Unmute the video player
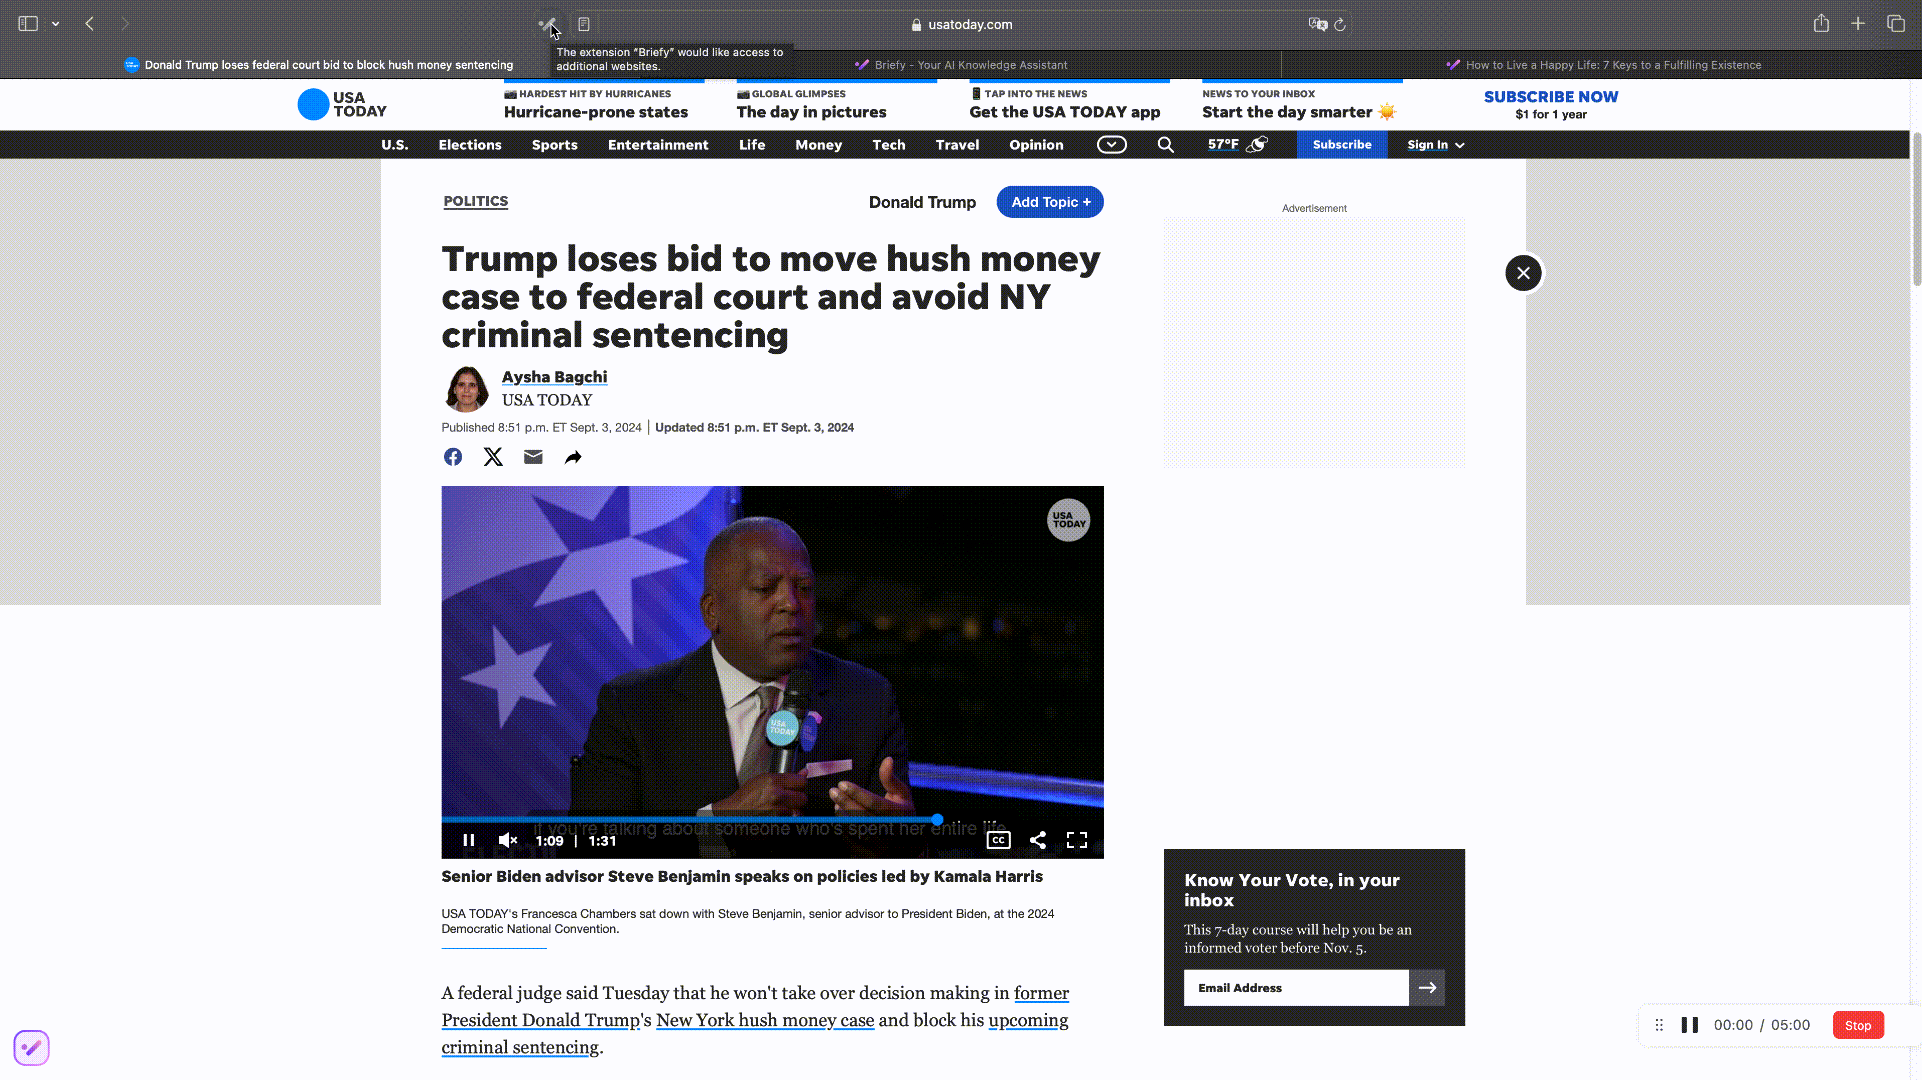1922x1080 pixels. 508,840
